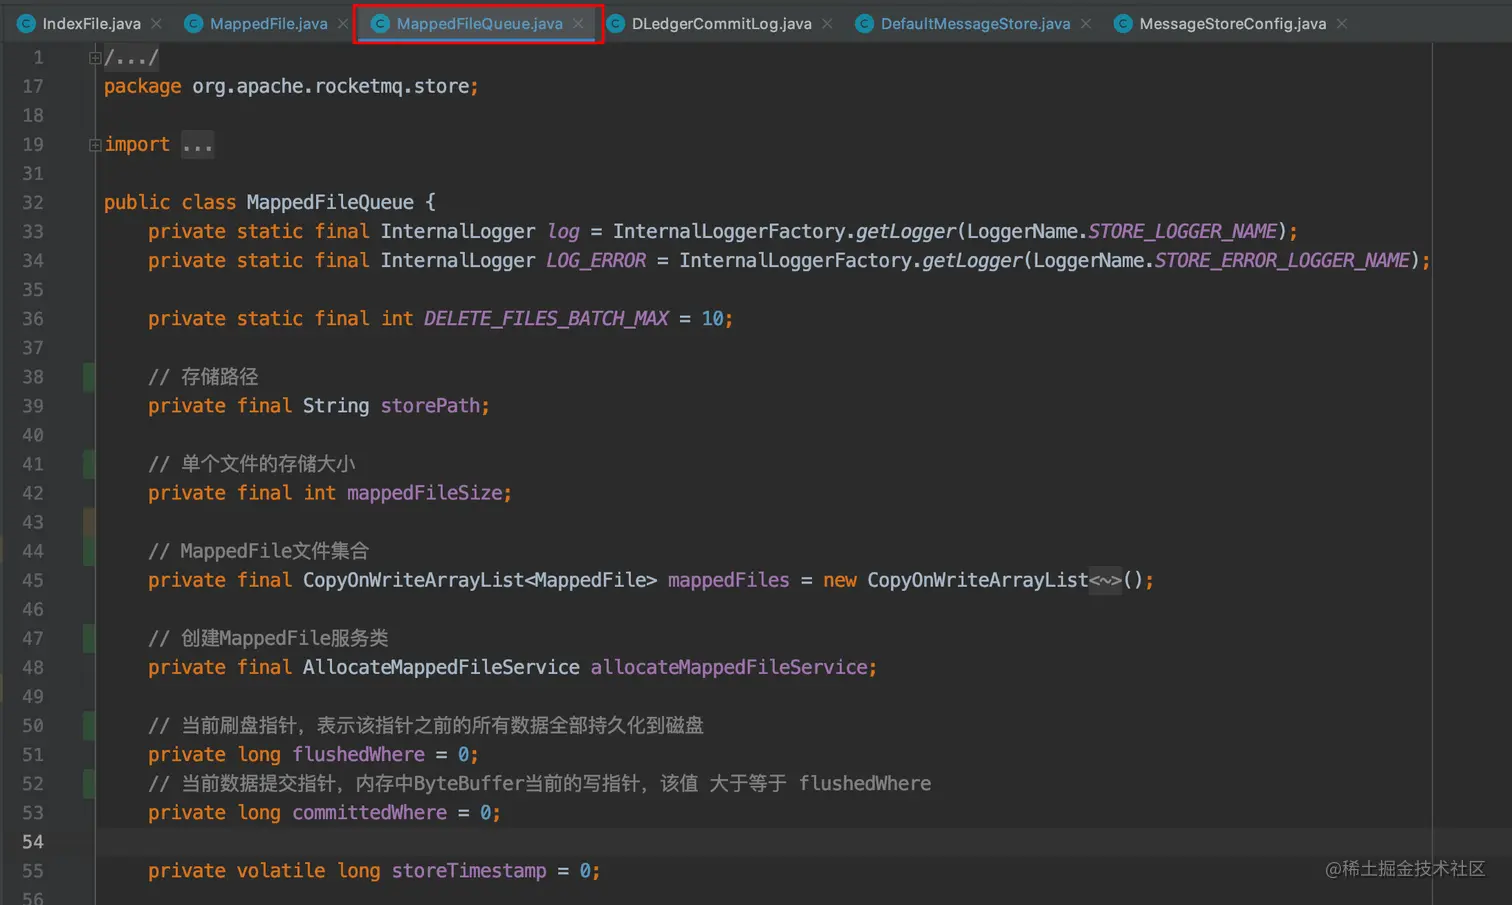Close the MessageStoreConfig.java tab

[x=1342, y=24]
